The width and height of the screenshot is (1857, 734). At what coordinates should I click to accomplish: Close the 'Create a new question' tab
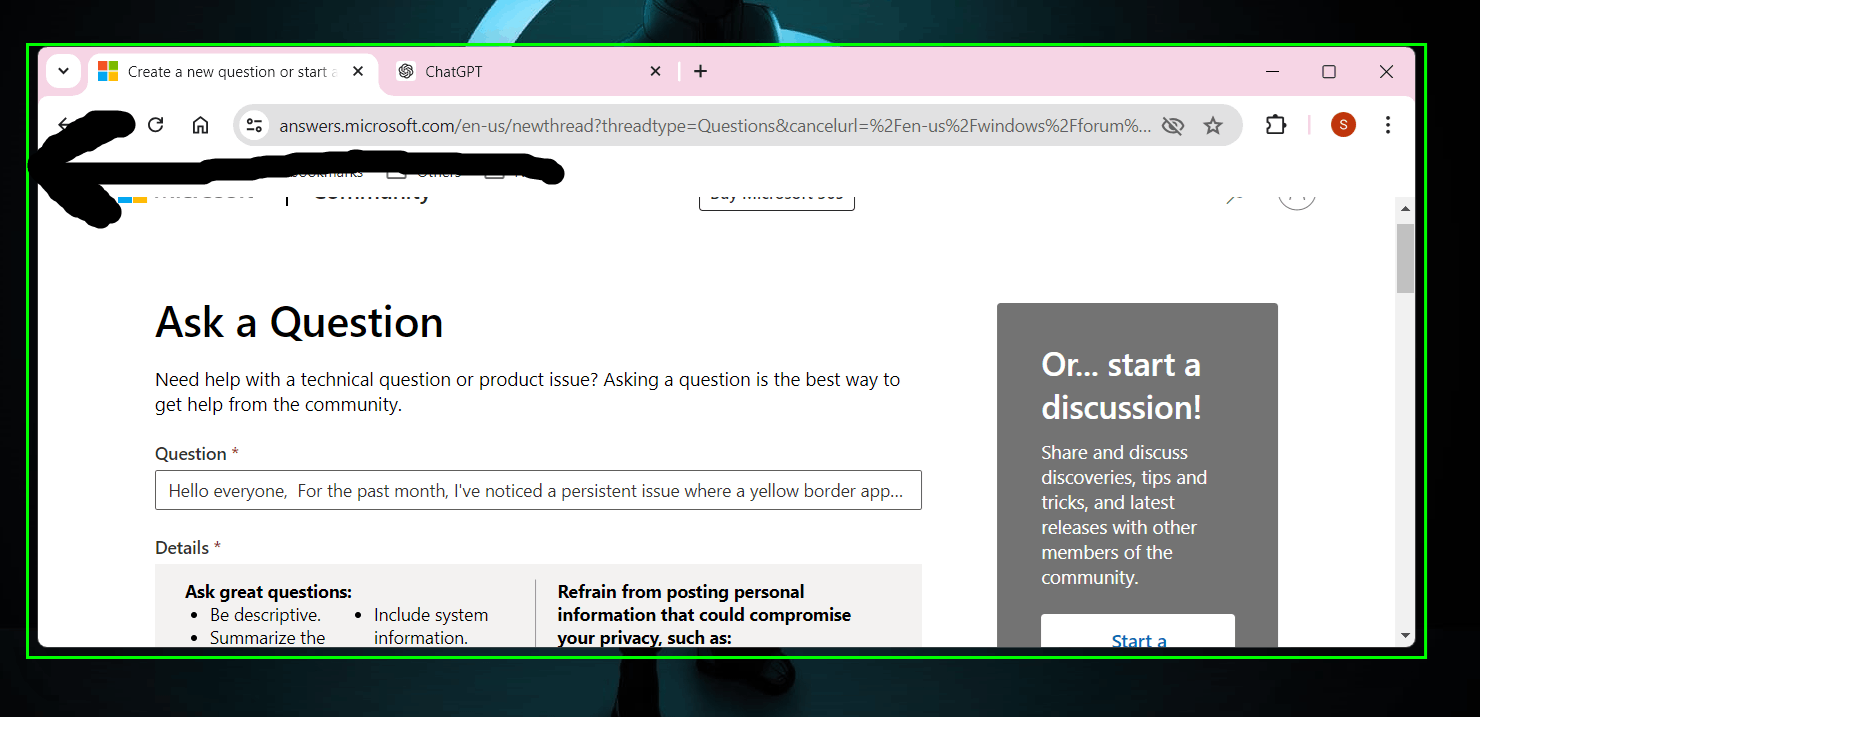click(358, 71)
